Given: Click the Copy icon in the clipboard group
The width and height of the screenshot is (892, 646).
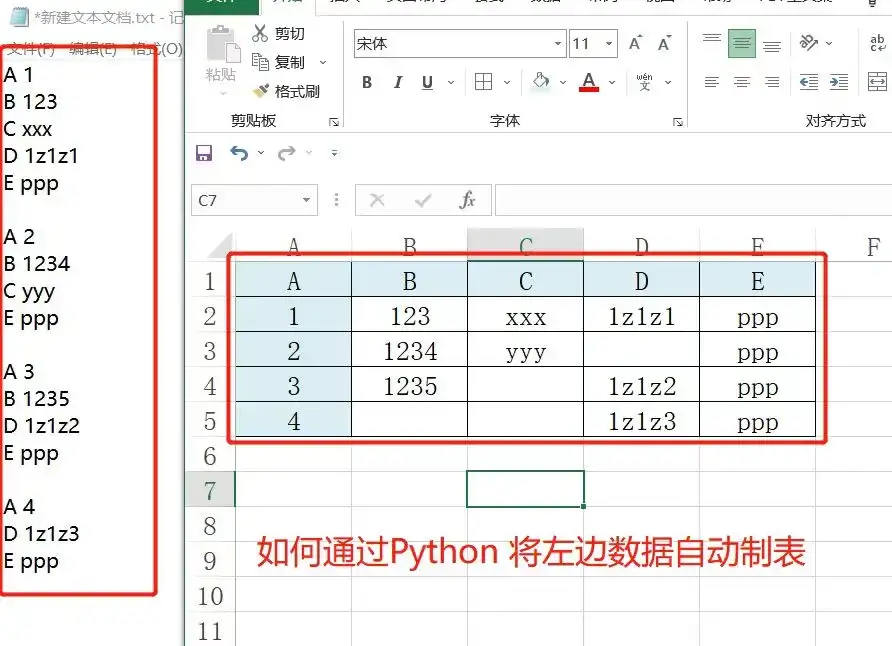Looking at the screenshot, I should point(260,61).
